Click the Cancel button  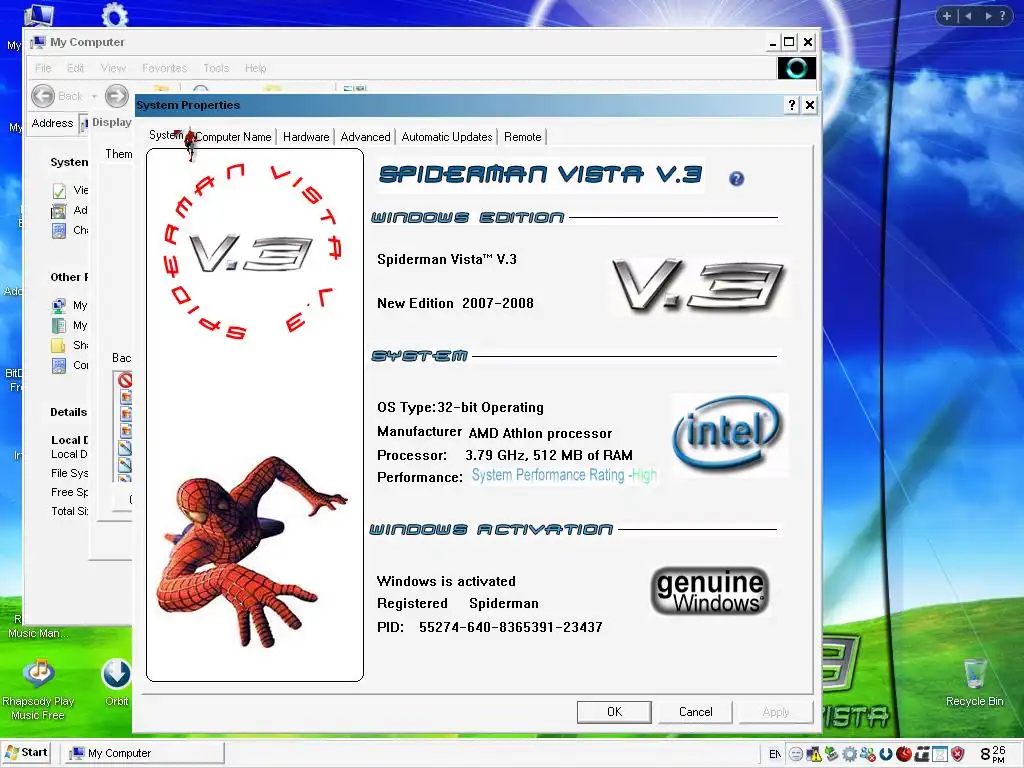pos(696,712)
